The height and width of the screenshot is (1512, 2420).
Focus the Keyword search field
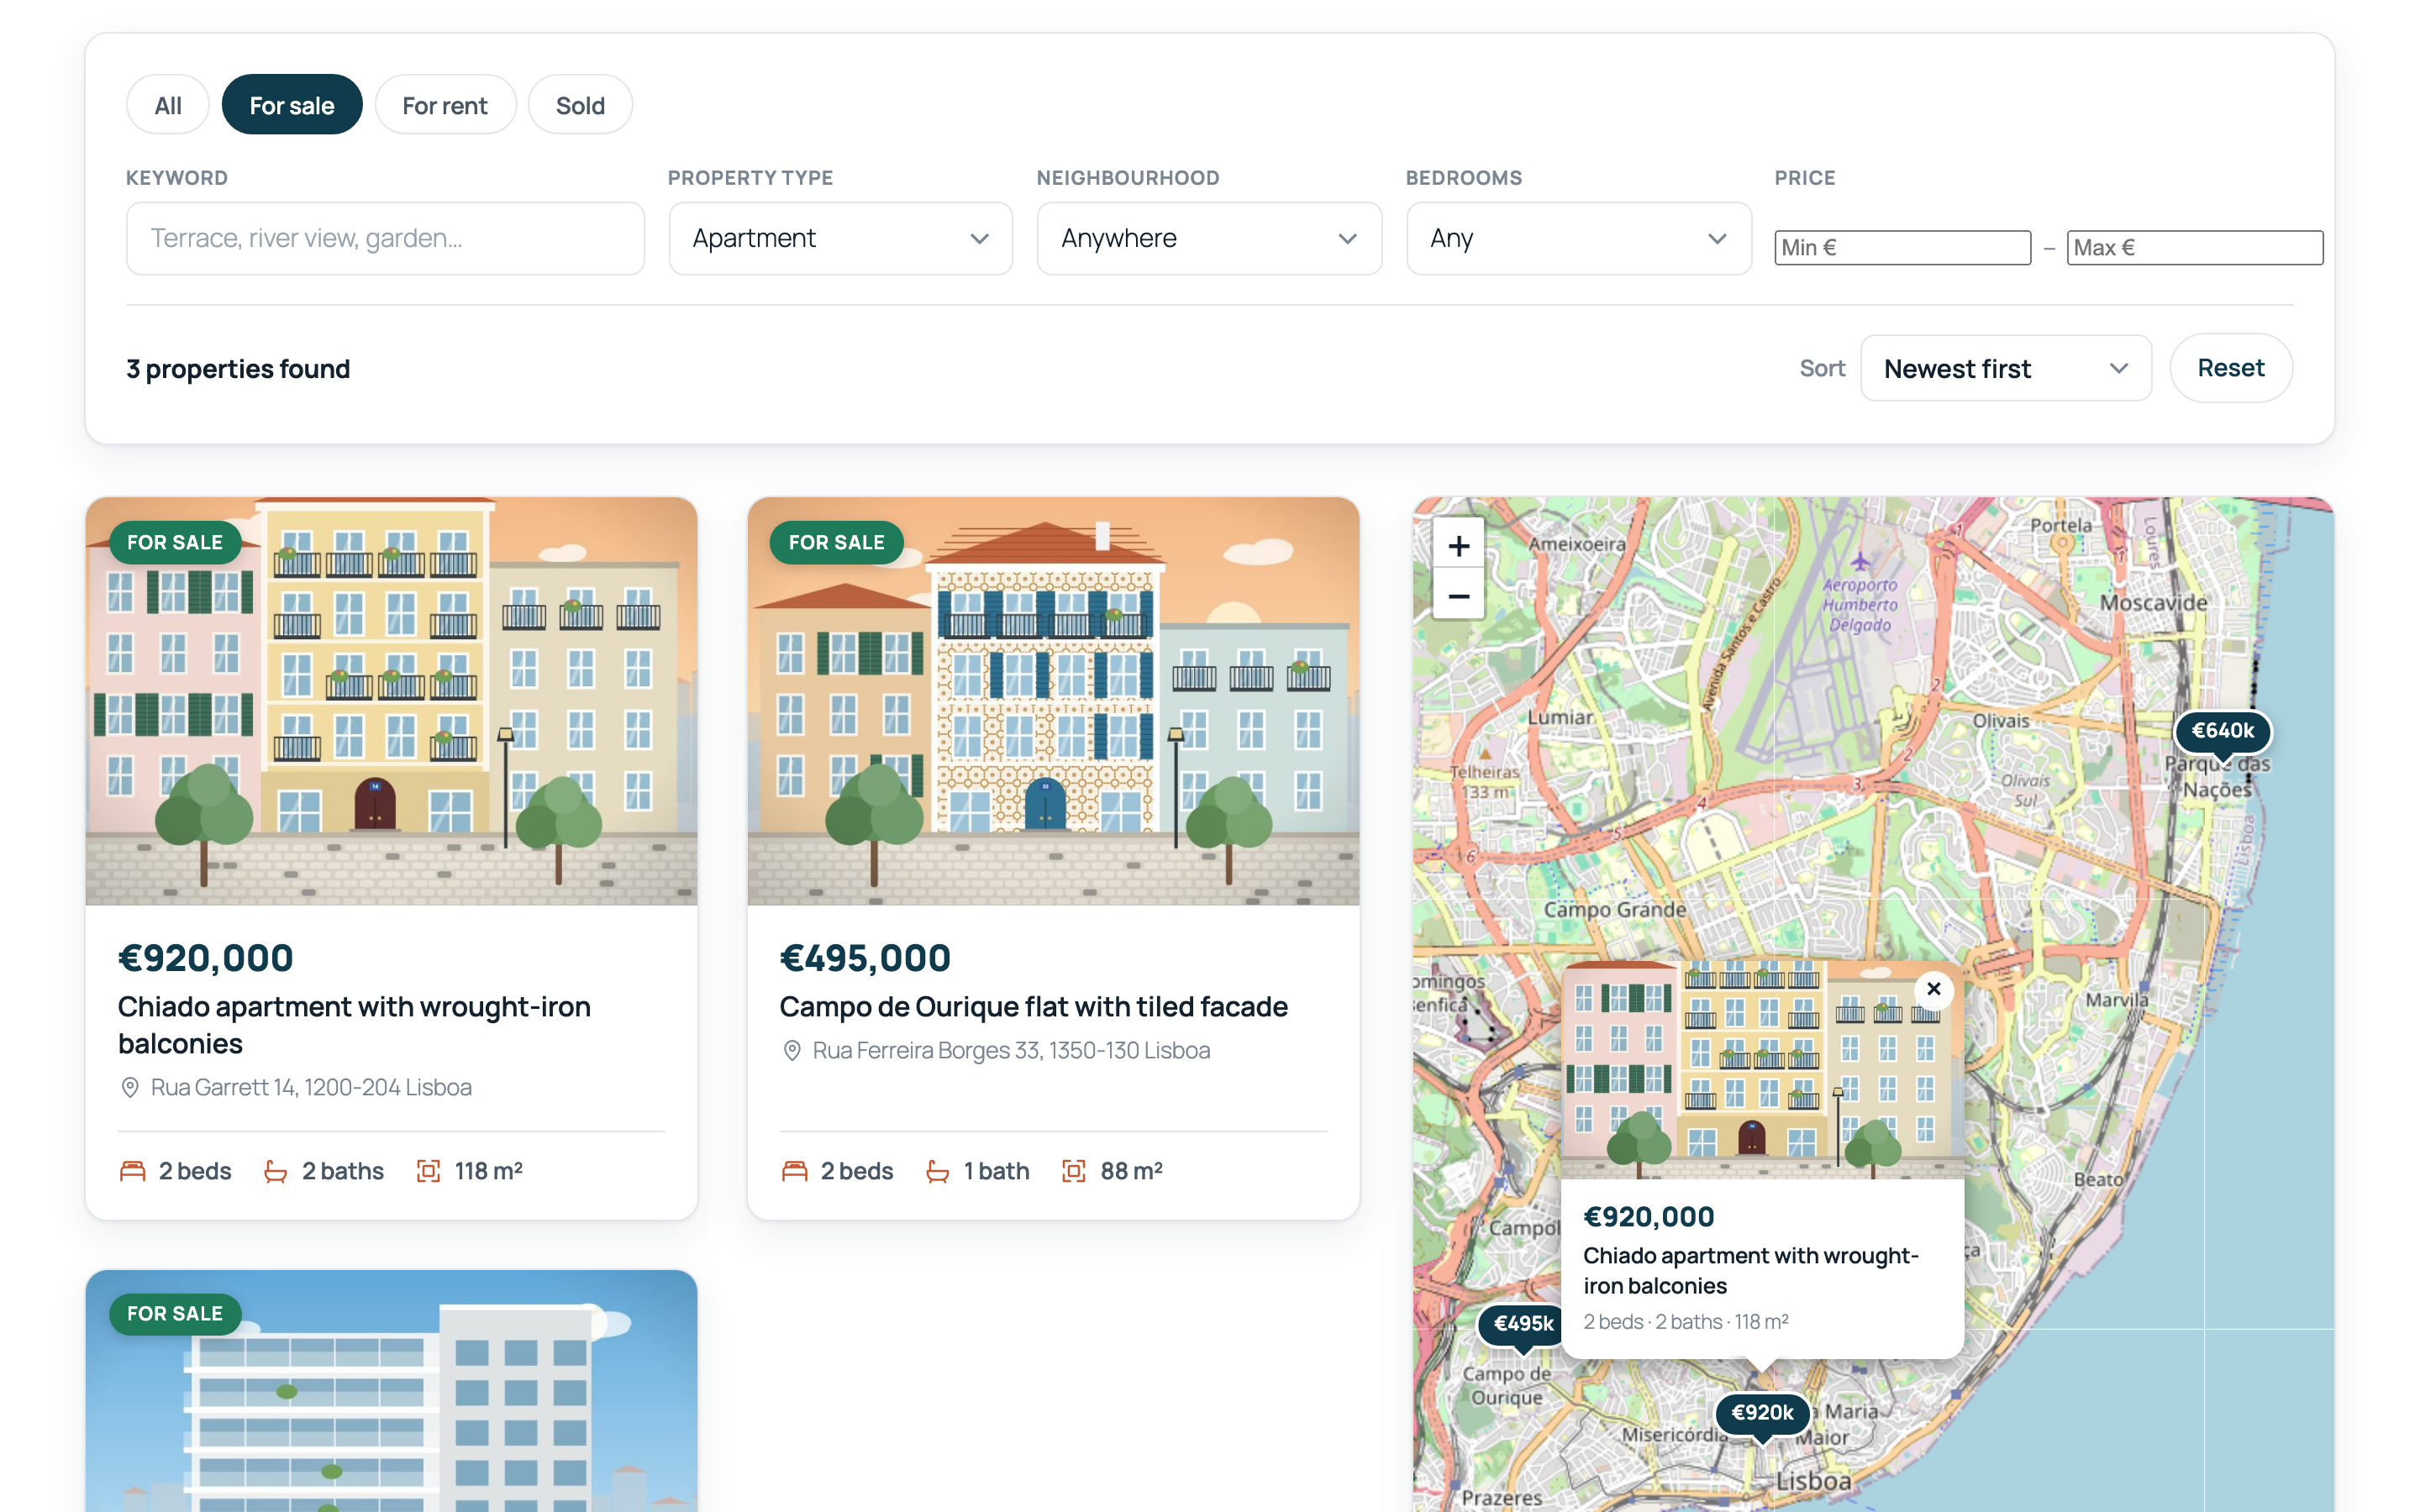point(385,239)
